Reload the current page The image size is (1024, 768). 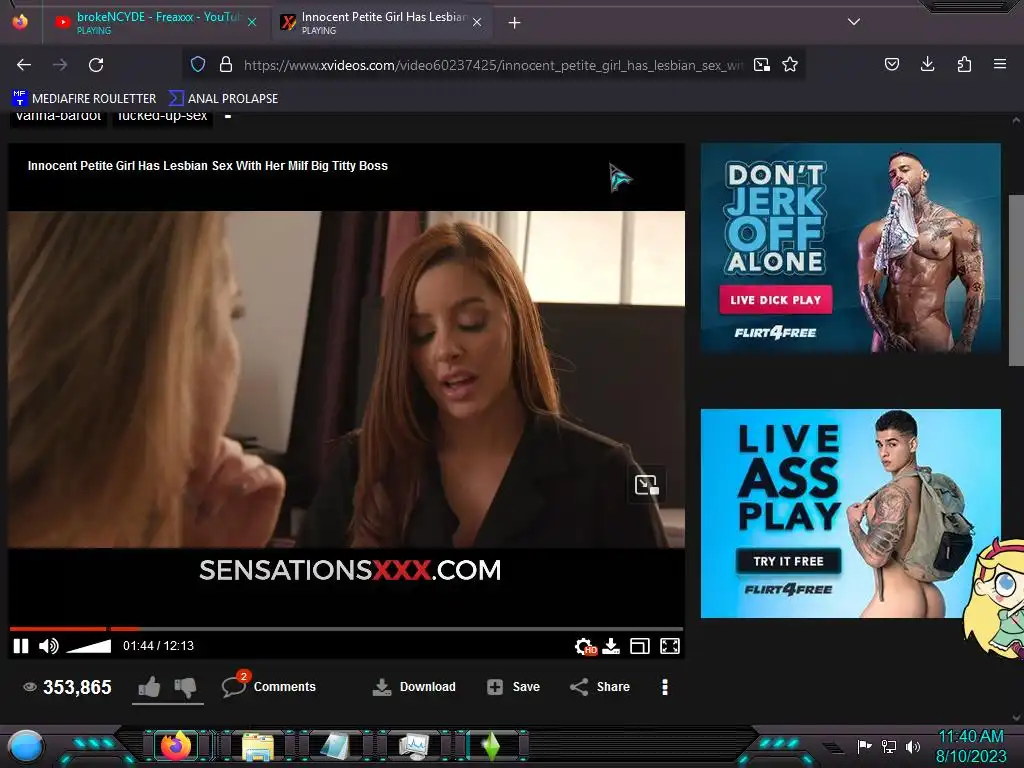pos(96,65)
